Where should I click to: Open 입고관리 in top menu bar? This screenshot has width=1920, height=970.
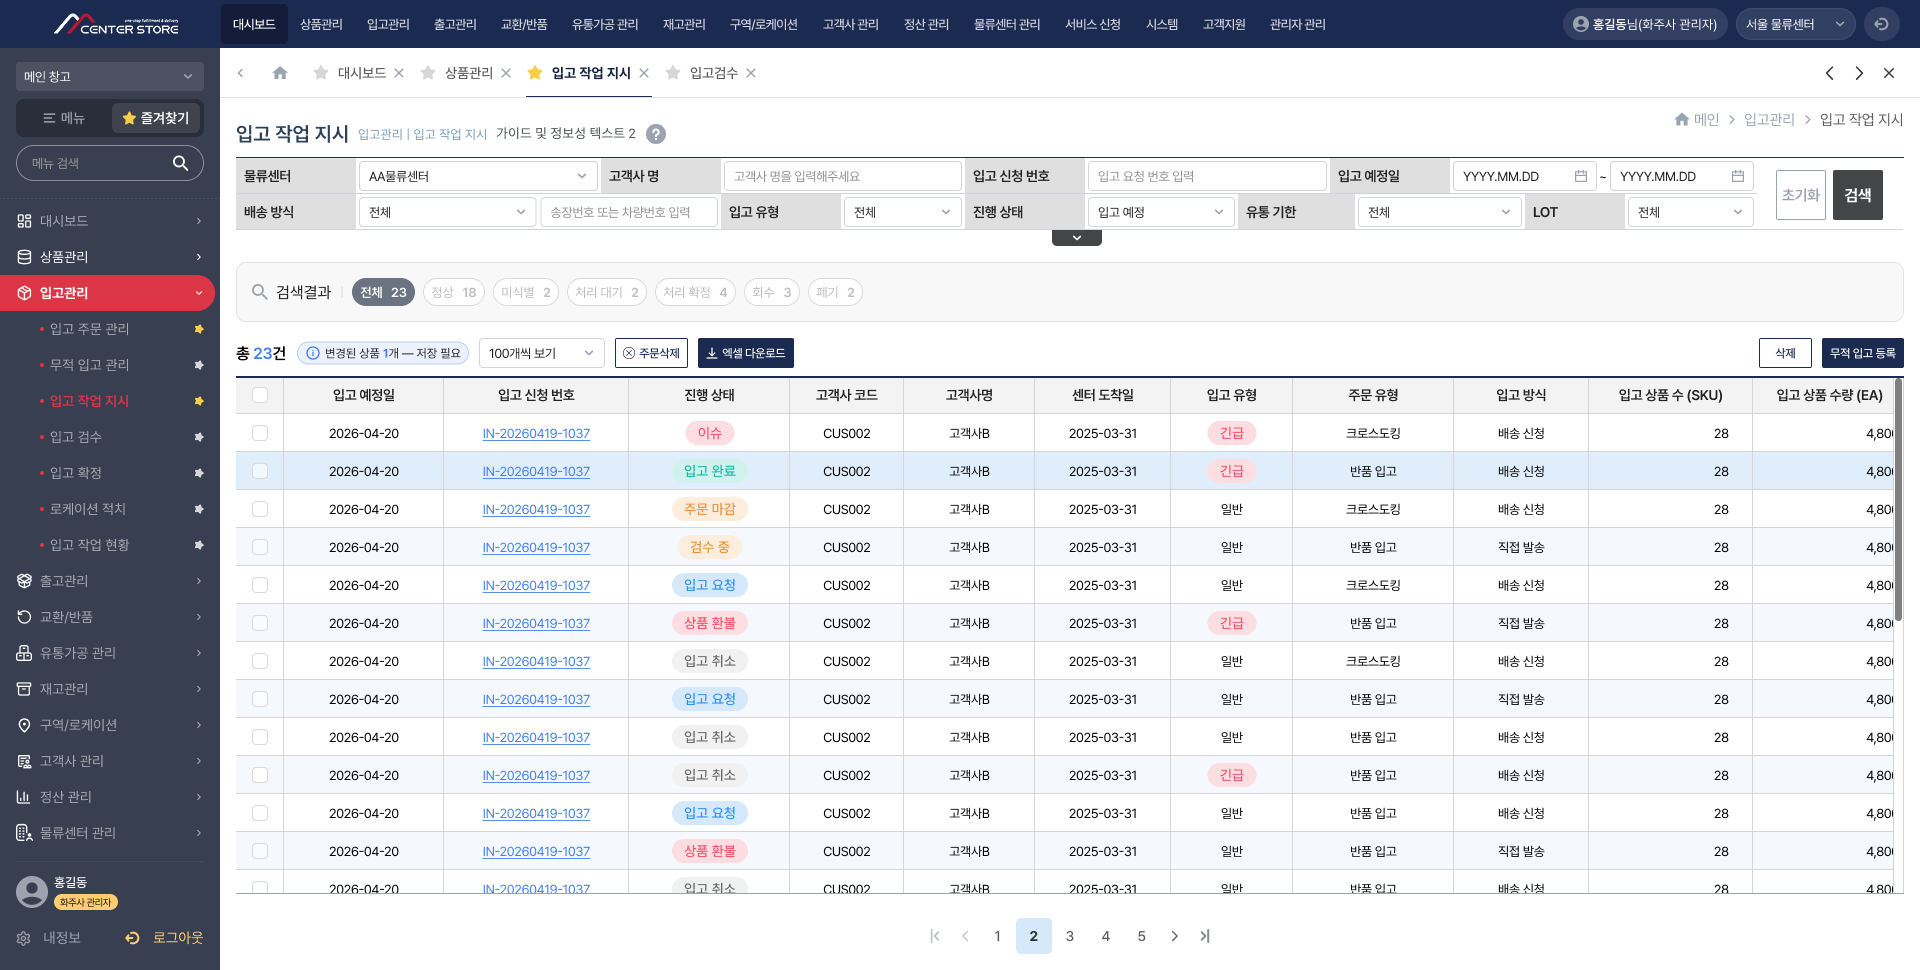tap(388, 24)
